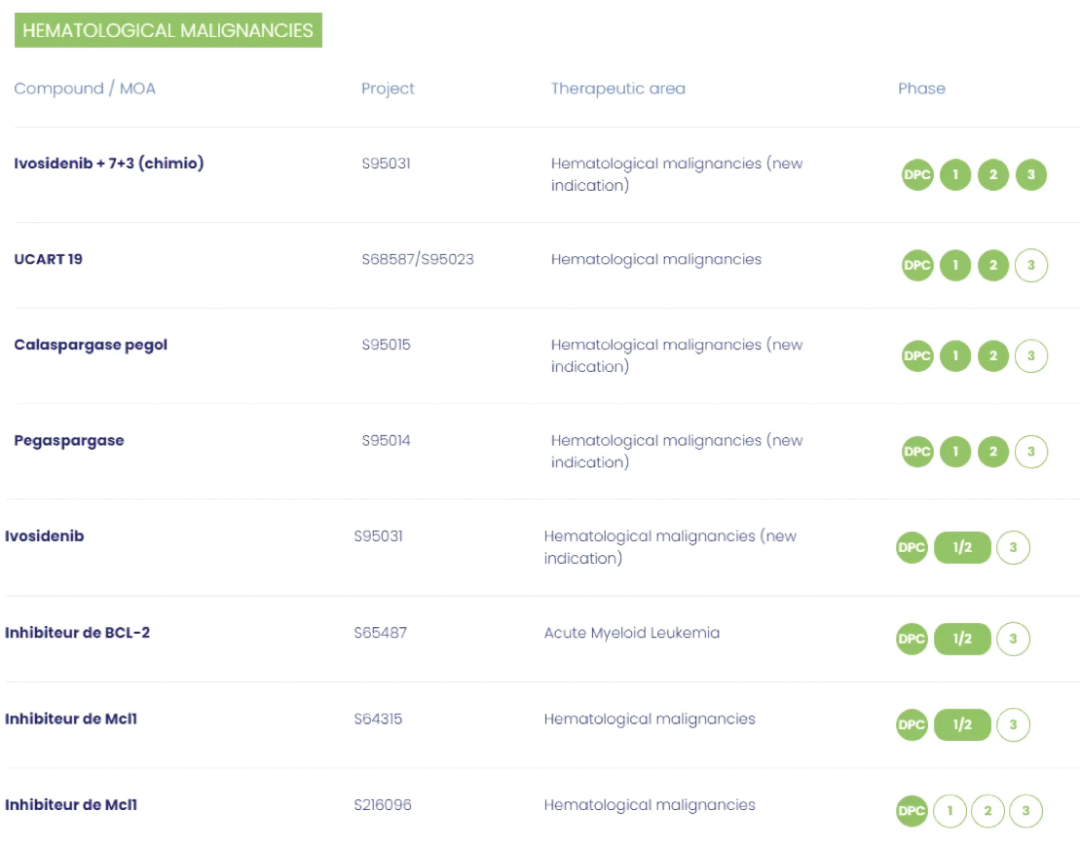The width and height of the screenshot is (1080, 848).
Task: Click project code S68587/S95023
Action: [418, 259]
